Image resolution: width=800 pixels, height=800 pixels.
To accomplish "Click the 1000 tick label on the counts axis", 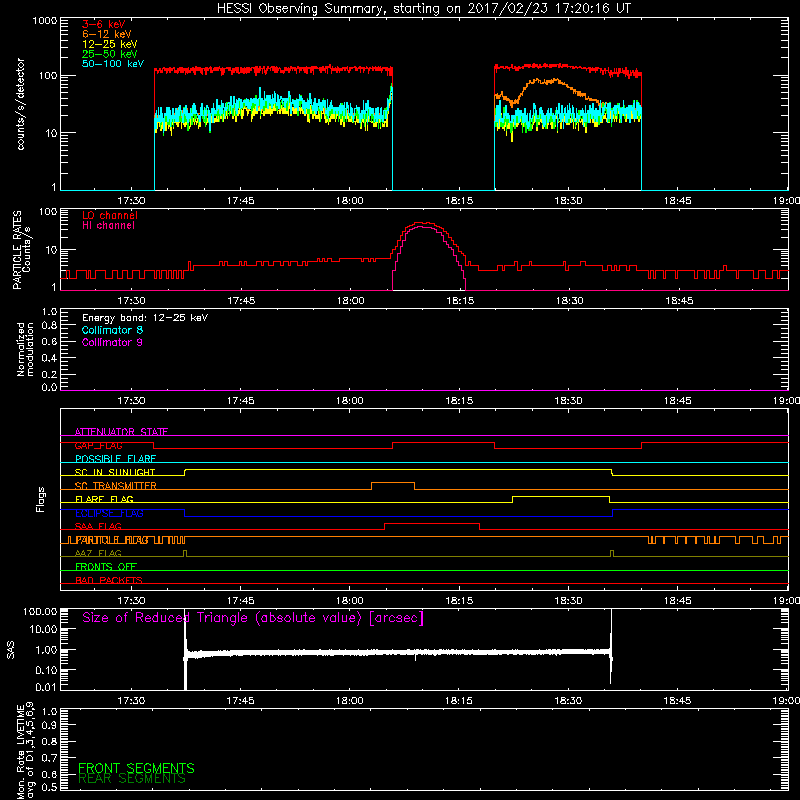I will tap(44, 21).
